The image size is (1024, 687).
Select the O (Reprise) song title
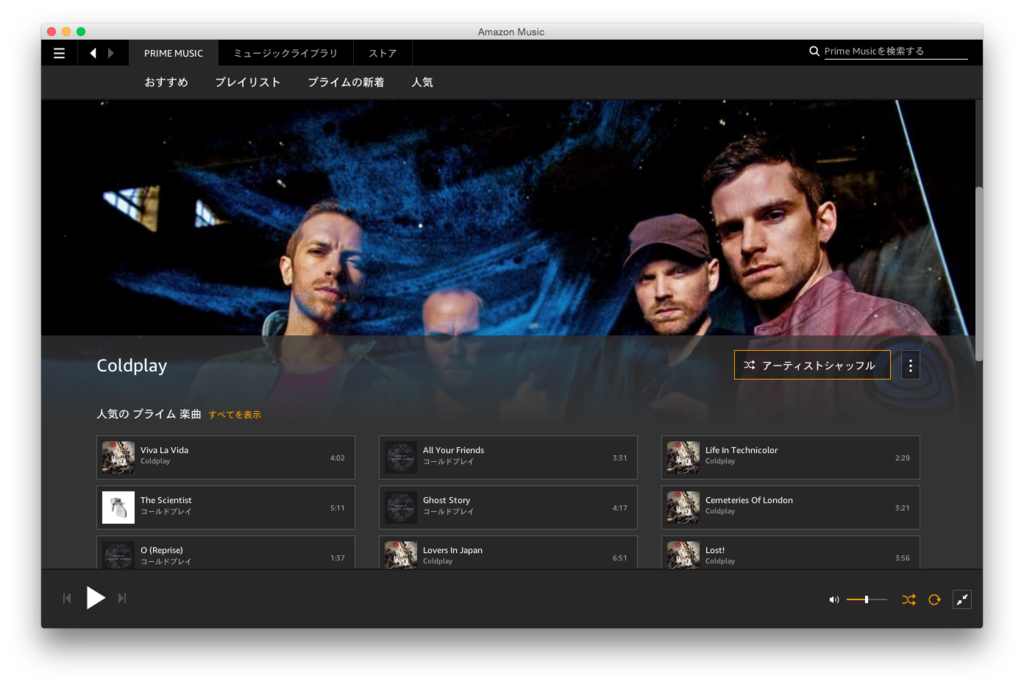pos(161,551)
